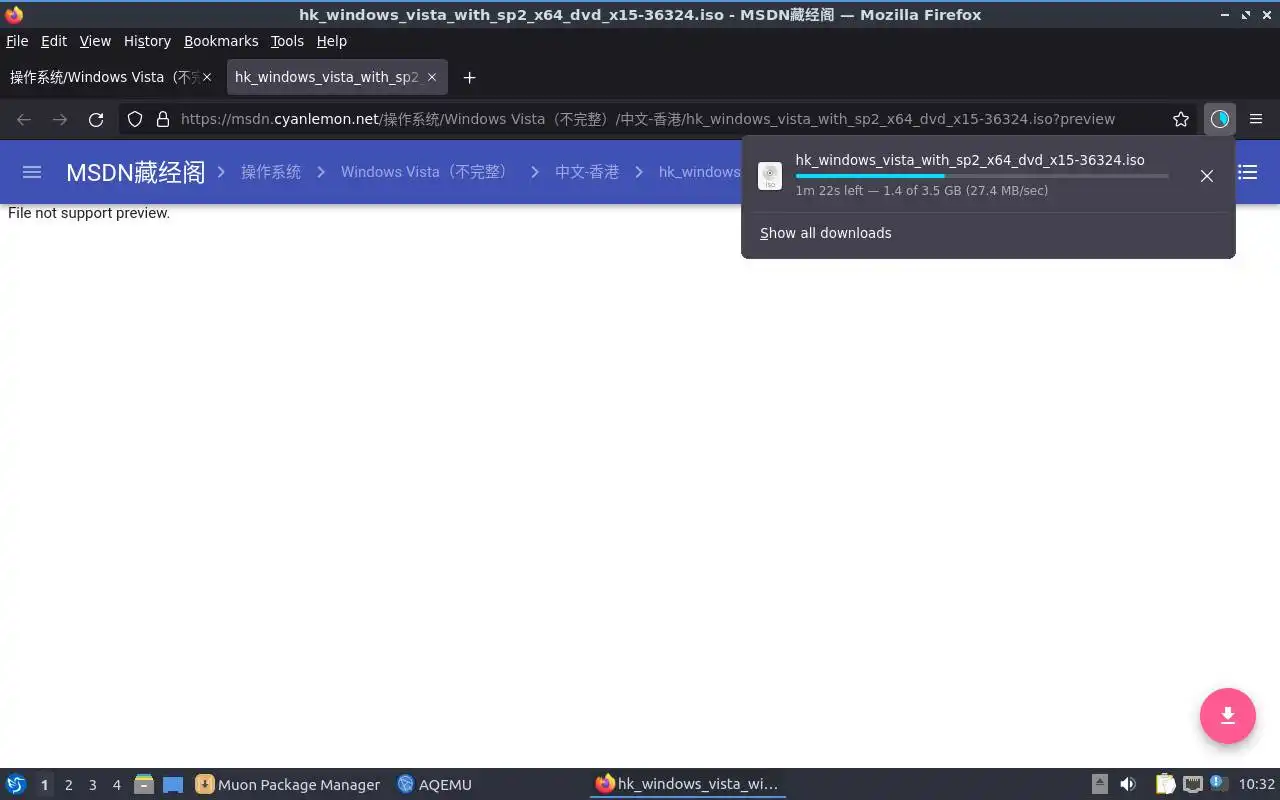The image size is (1280, 800).
Task: Open the History menu
Action: [x=147, y=41]
